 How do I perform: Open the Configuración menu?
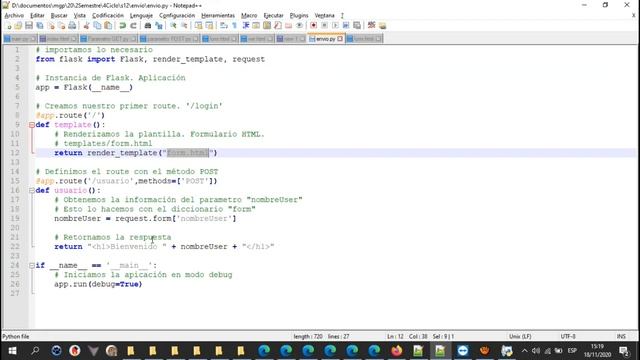click(177, 16)
